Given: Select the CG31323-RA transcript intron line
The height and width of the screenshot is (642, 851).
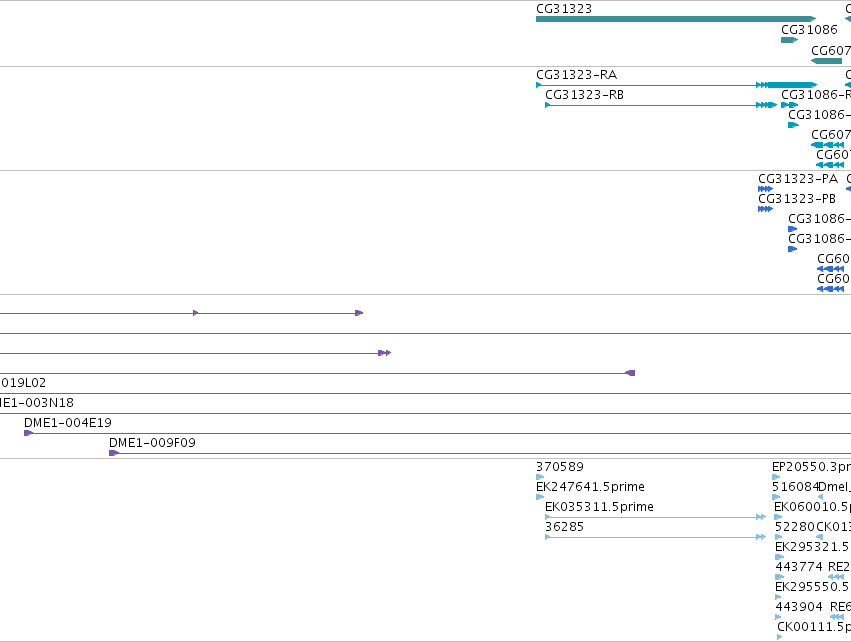Looking at the screenshot, I should [649, 85].
